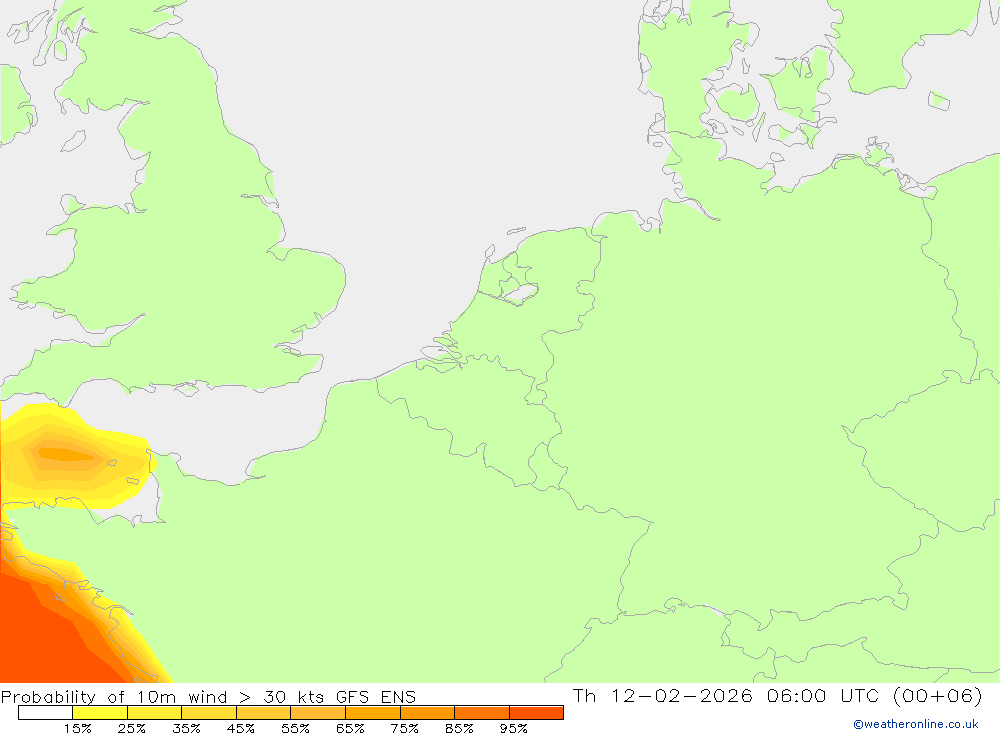Click the "95%" legend label

click(x=513, y=728)
